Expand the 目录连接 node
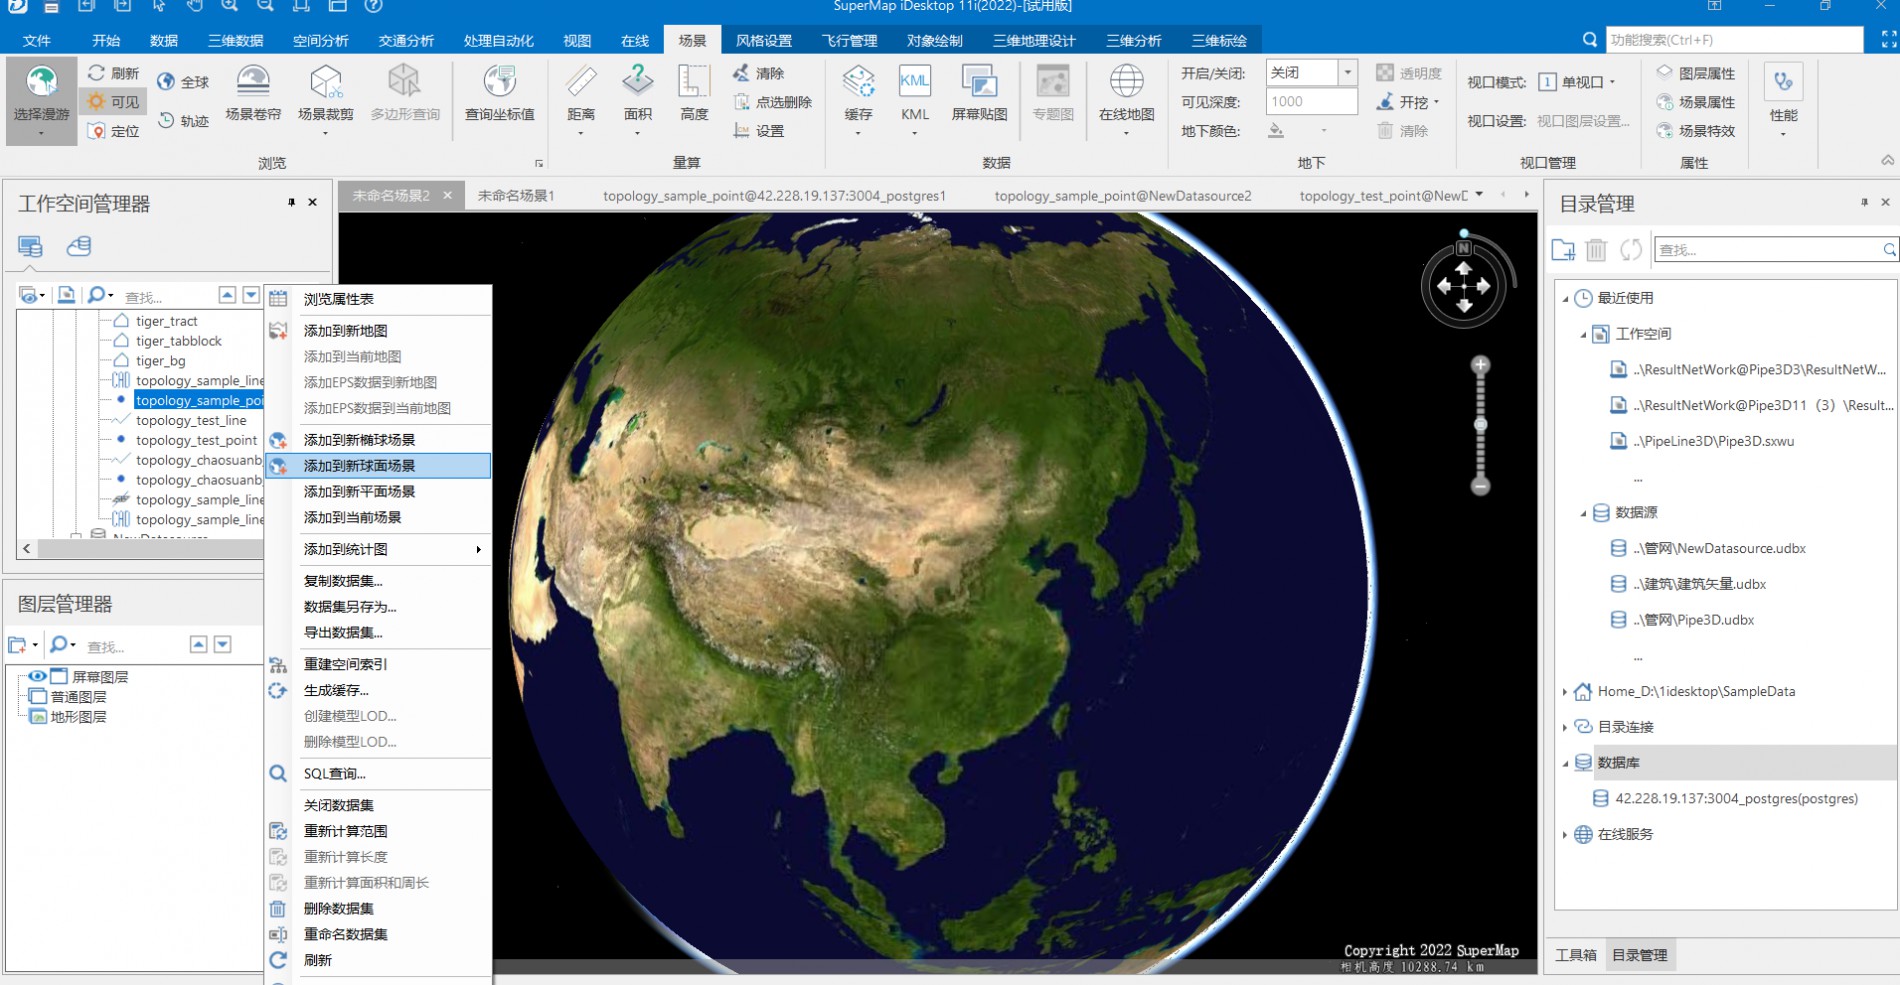 (1565, 727)
